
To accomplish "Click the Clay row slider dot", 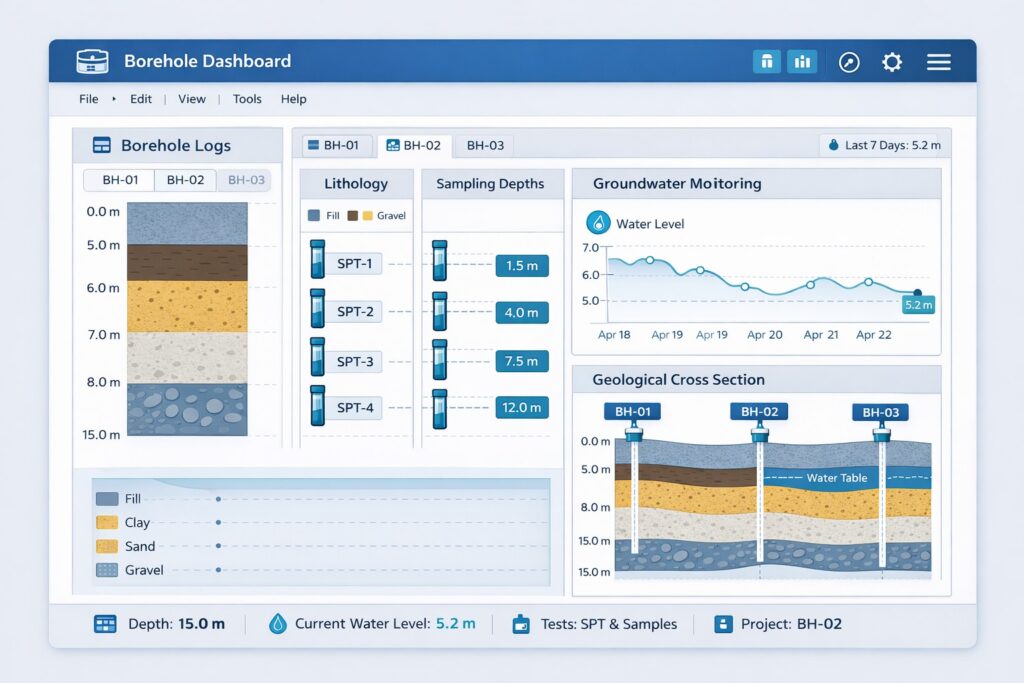I will pos(218,522).
